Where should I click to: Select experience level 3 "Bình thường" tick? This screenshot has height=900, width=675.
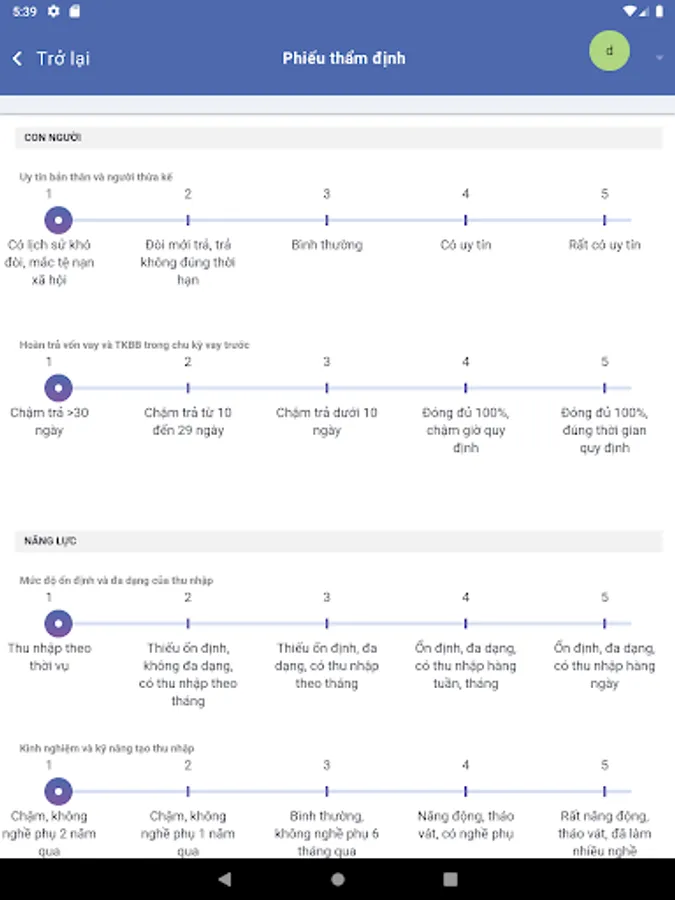327,792
